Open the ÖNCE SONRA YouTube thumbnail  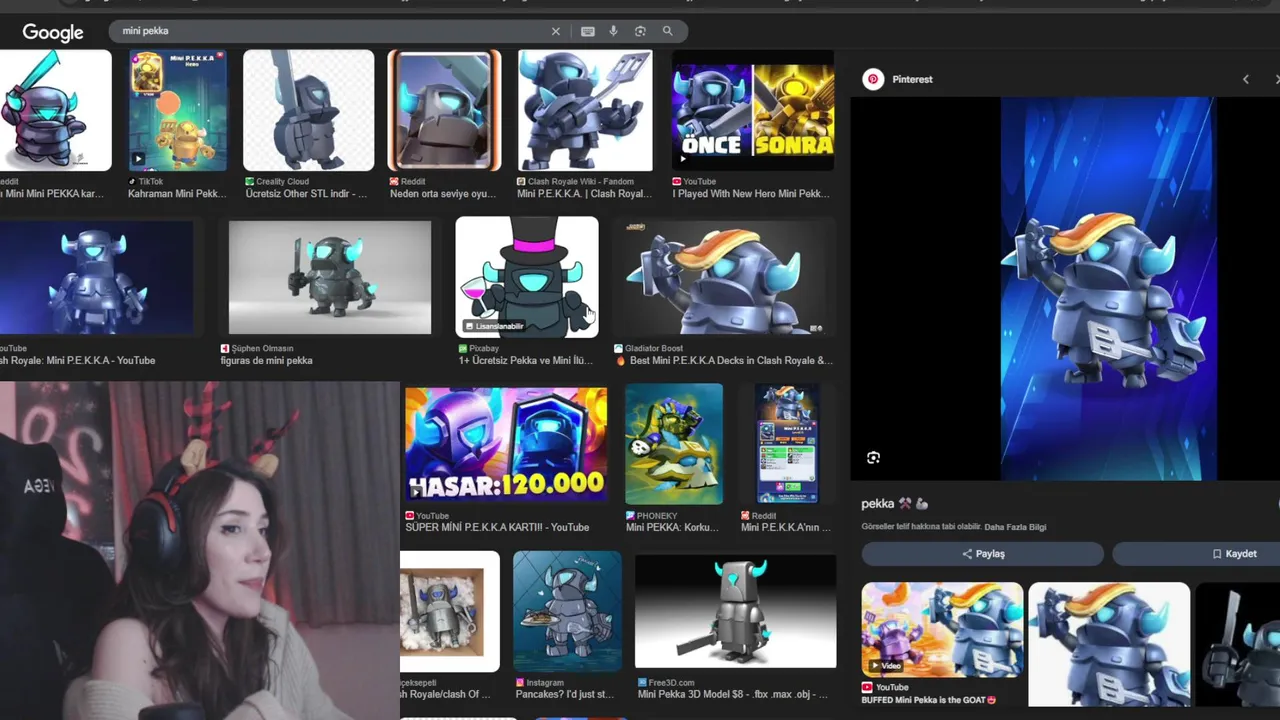pos(753,111)
